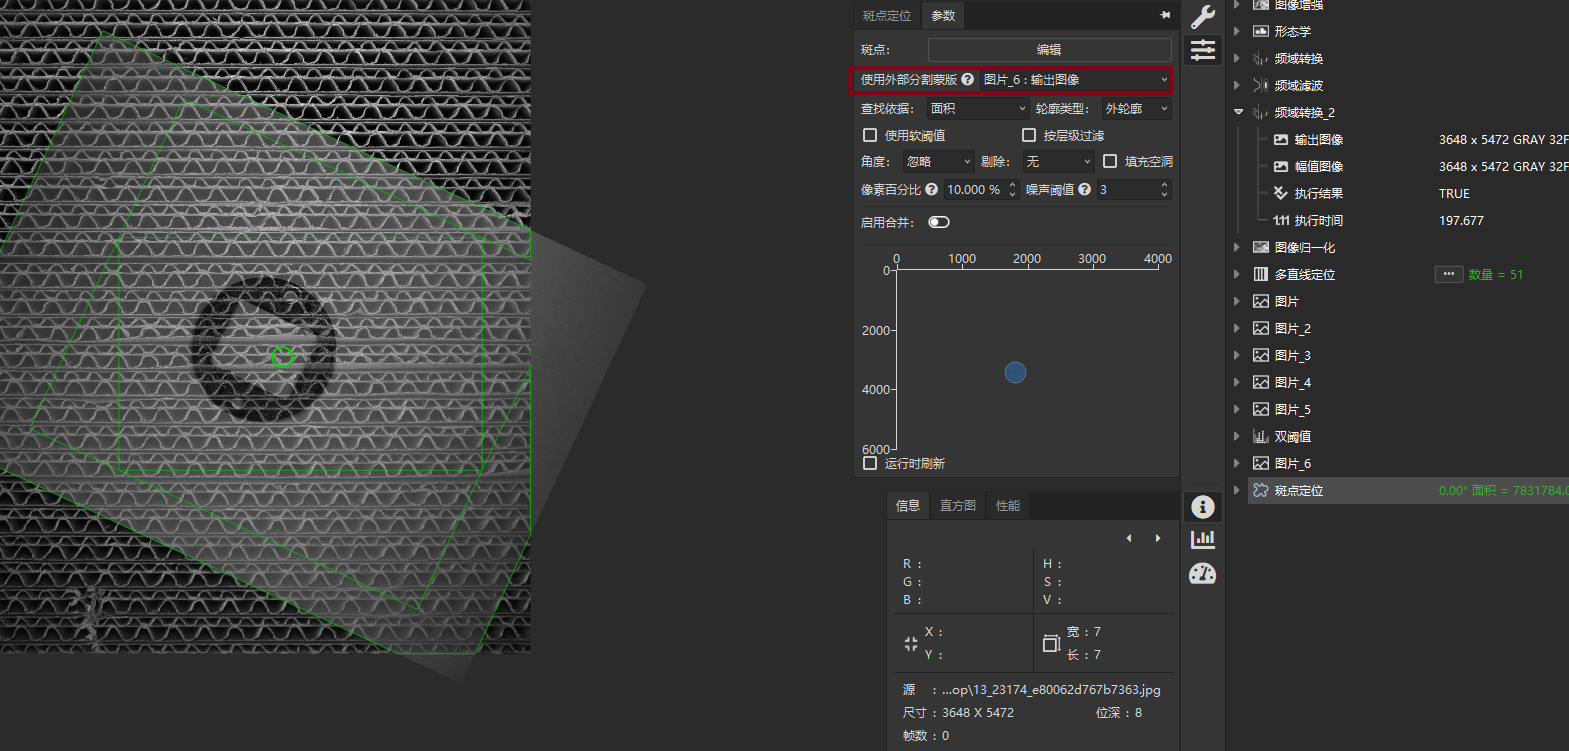Click help icon beside 使用外部分割蒙版

[x=968, y=79]
